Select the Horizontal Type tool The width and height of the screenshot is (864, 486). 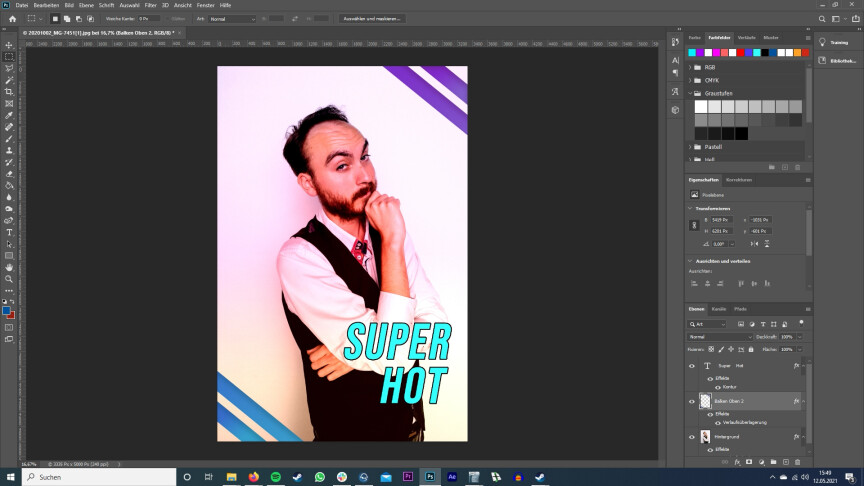(9, 232)
